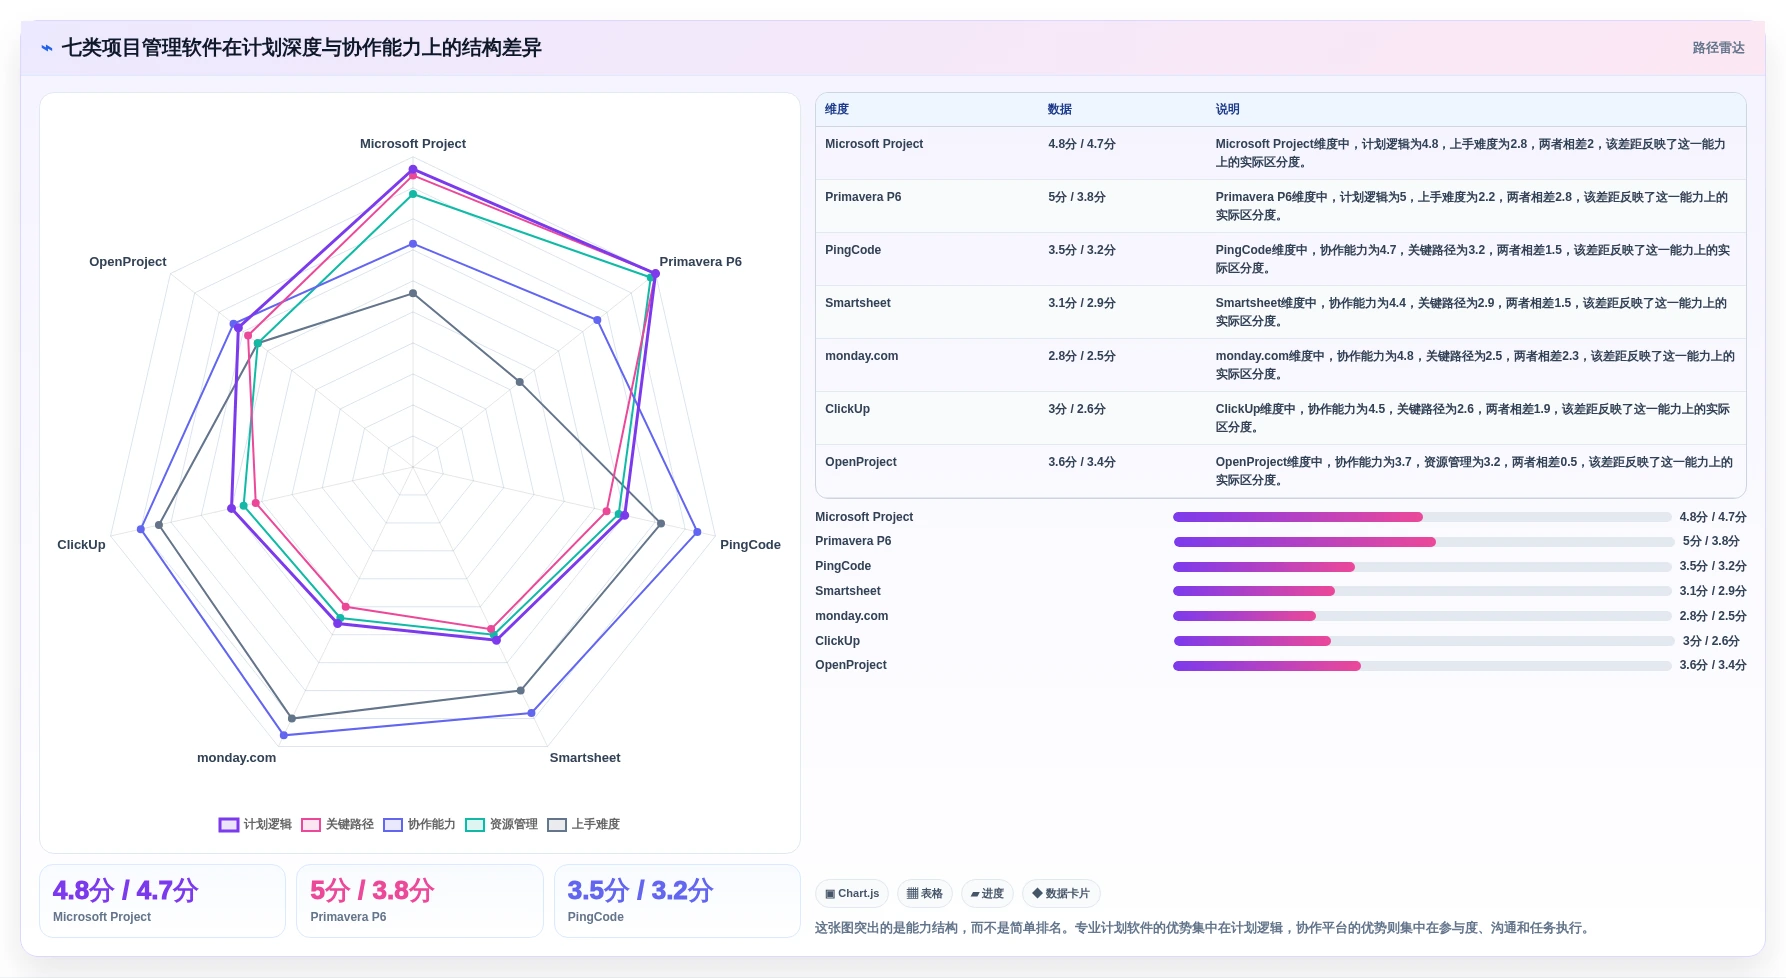
Task: Click the monday.com radar axis label
Action: pyautogui.click(x=236, y=758)
